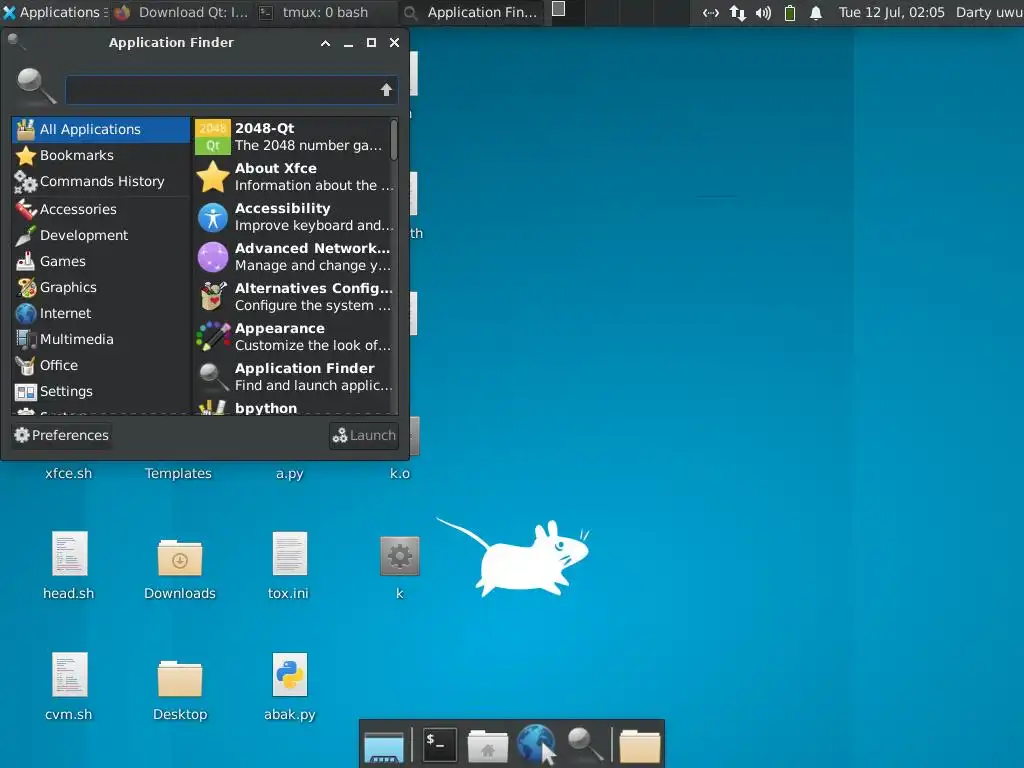The image size is (1024, 768).
Task: Filter by Settings category
Action: click(x=101, y=391)
